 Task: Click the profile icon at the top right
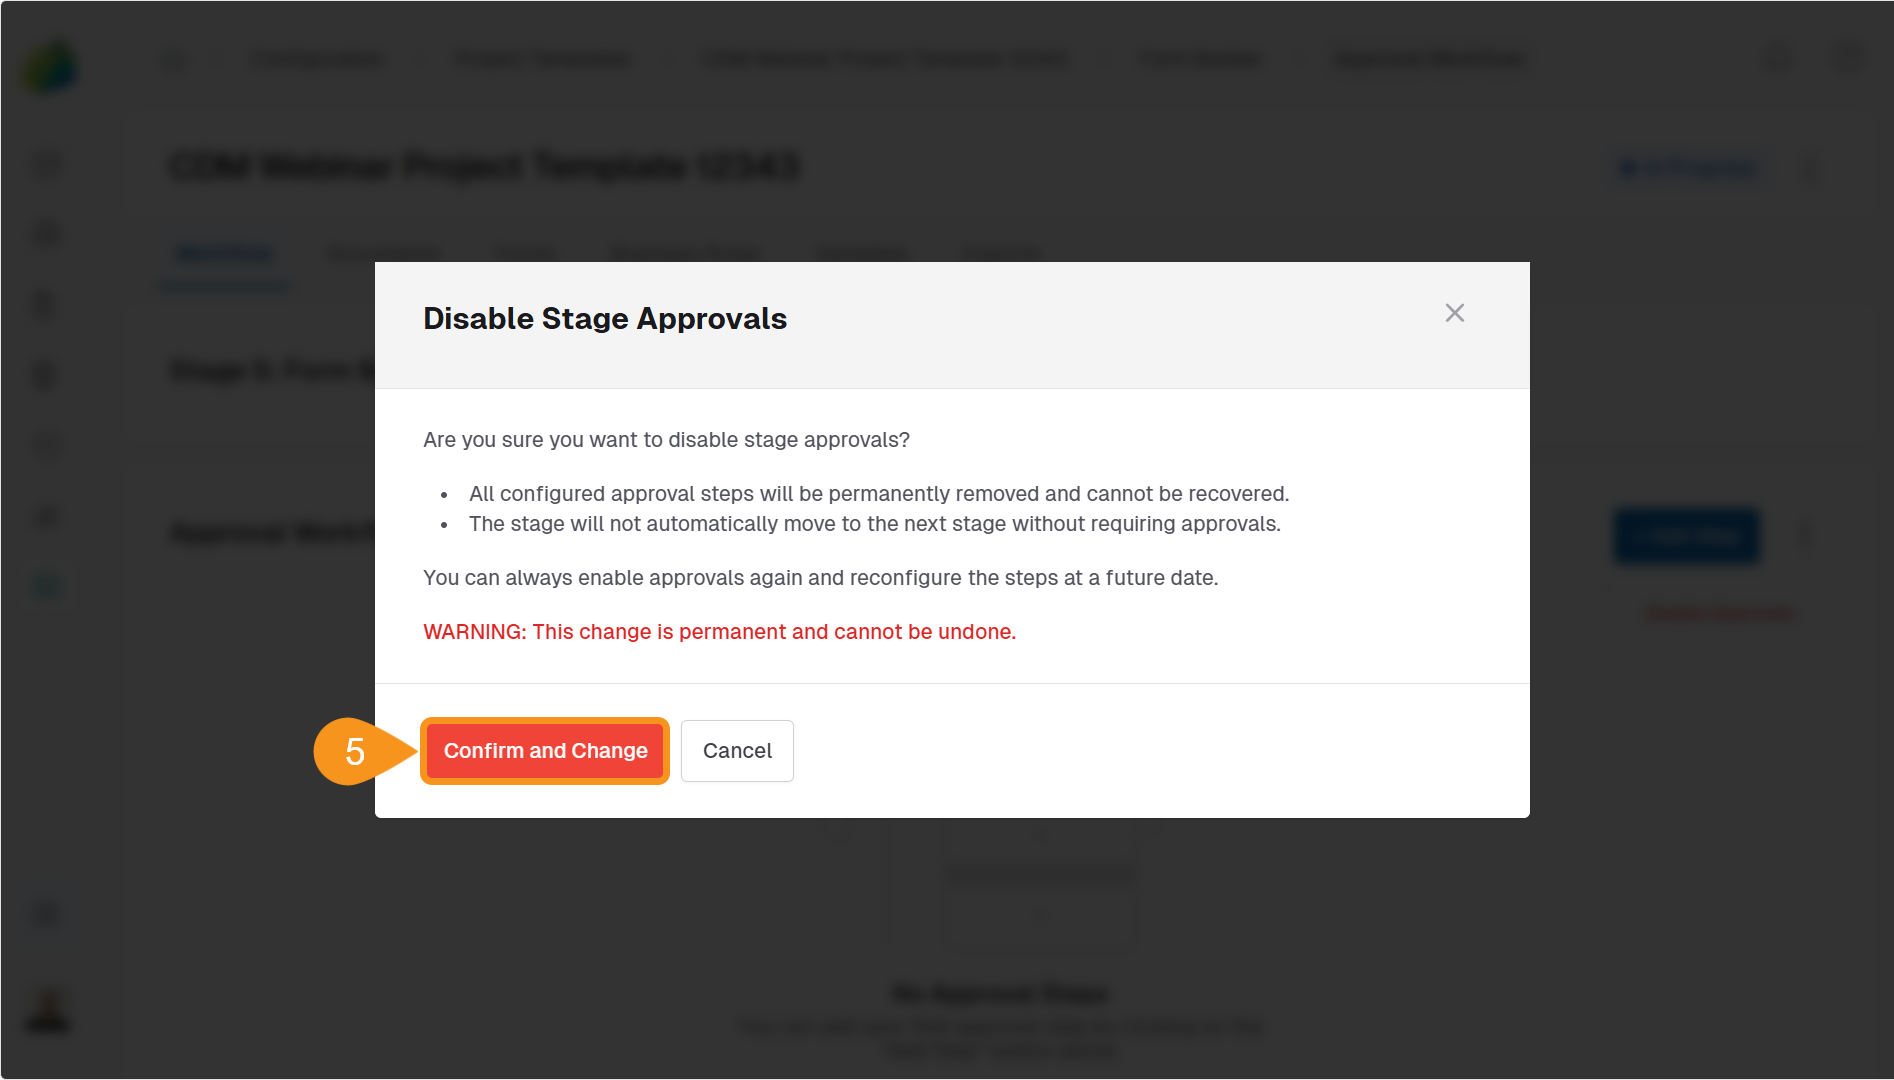[x=1846, y=59]
